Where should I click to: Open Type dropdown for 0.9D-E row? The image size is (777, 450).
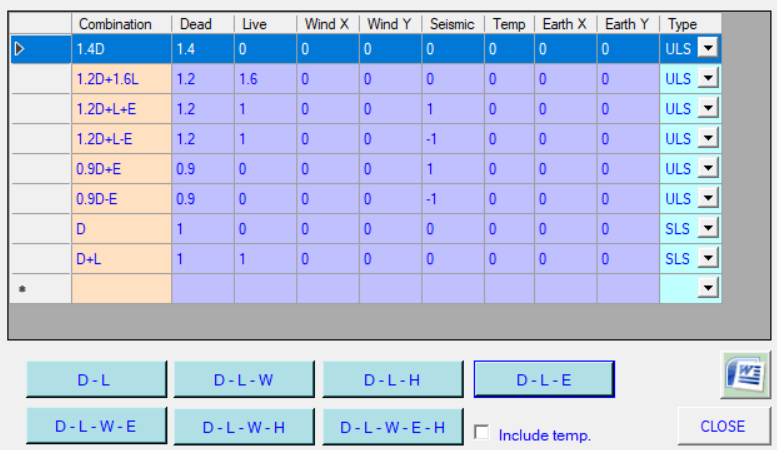(709, 198)
